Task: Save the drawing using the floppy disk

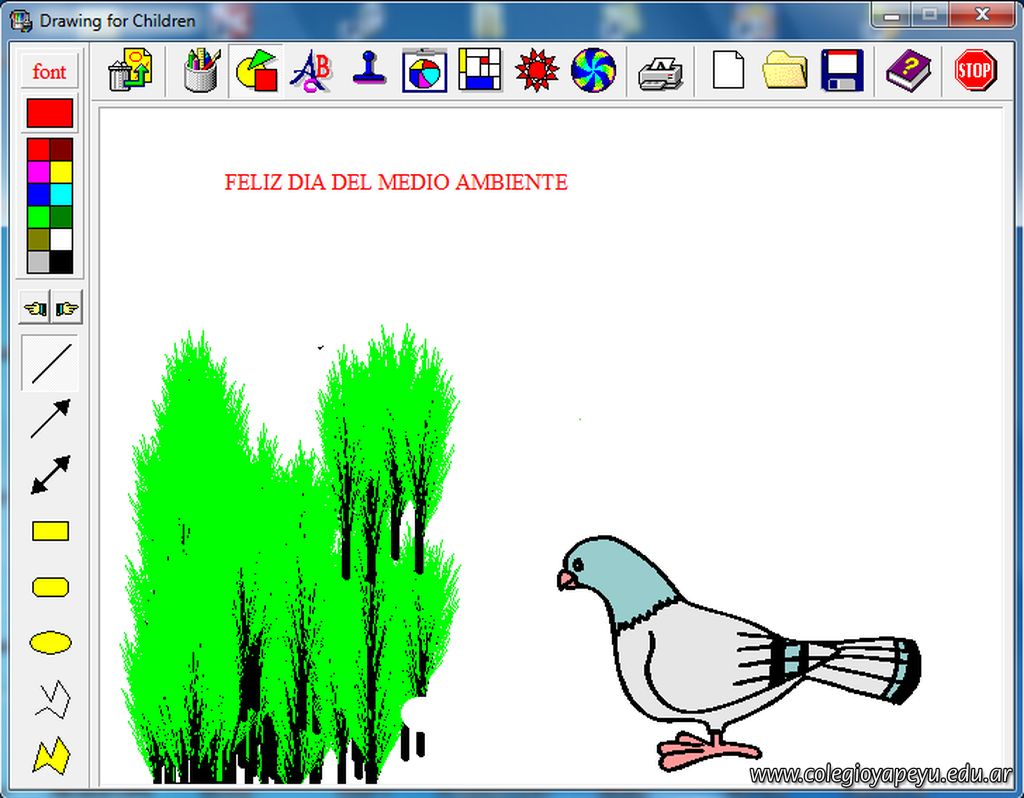Action: 841,71
